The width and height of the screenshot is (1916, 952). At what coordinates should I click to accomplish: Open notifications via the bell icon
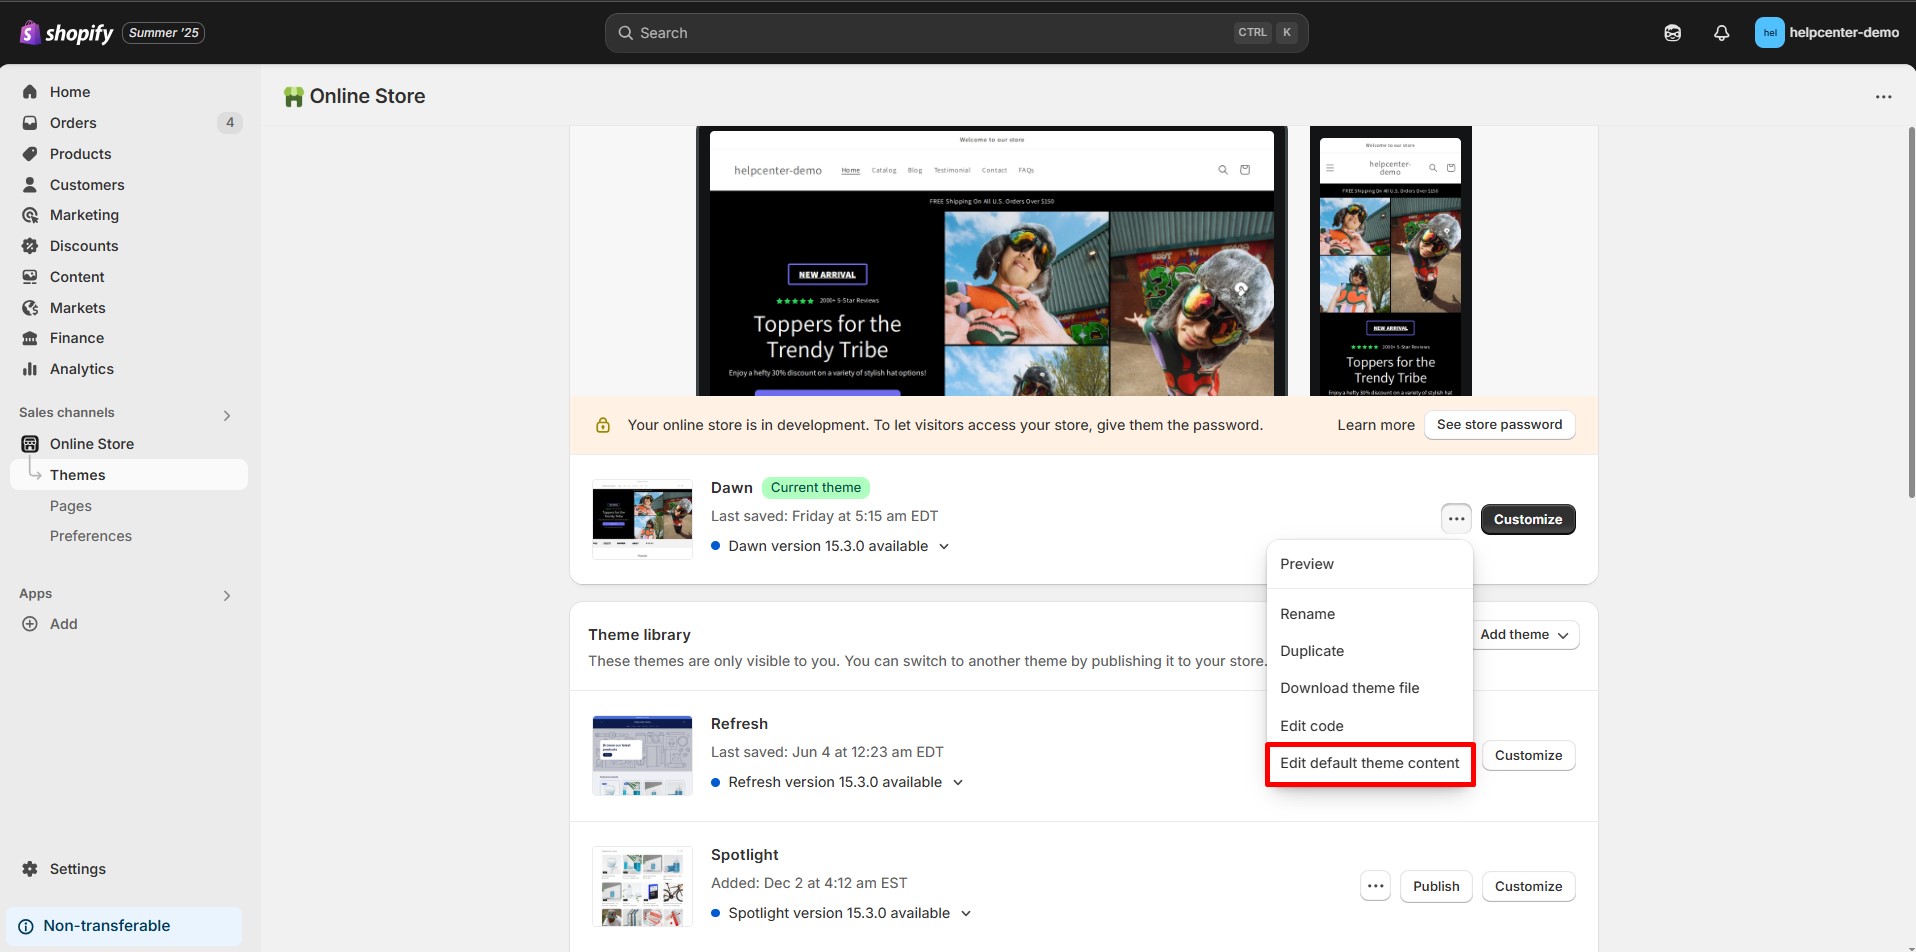pos(1721,32)
